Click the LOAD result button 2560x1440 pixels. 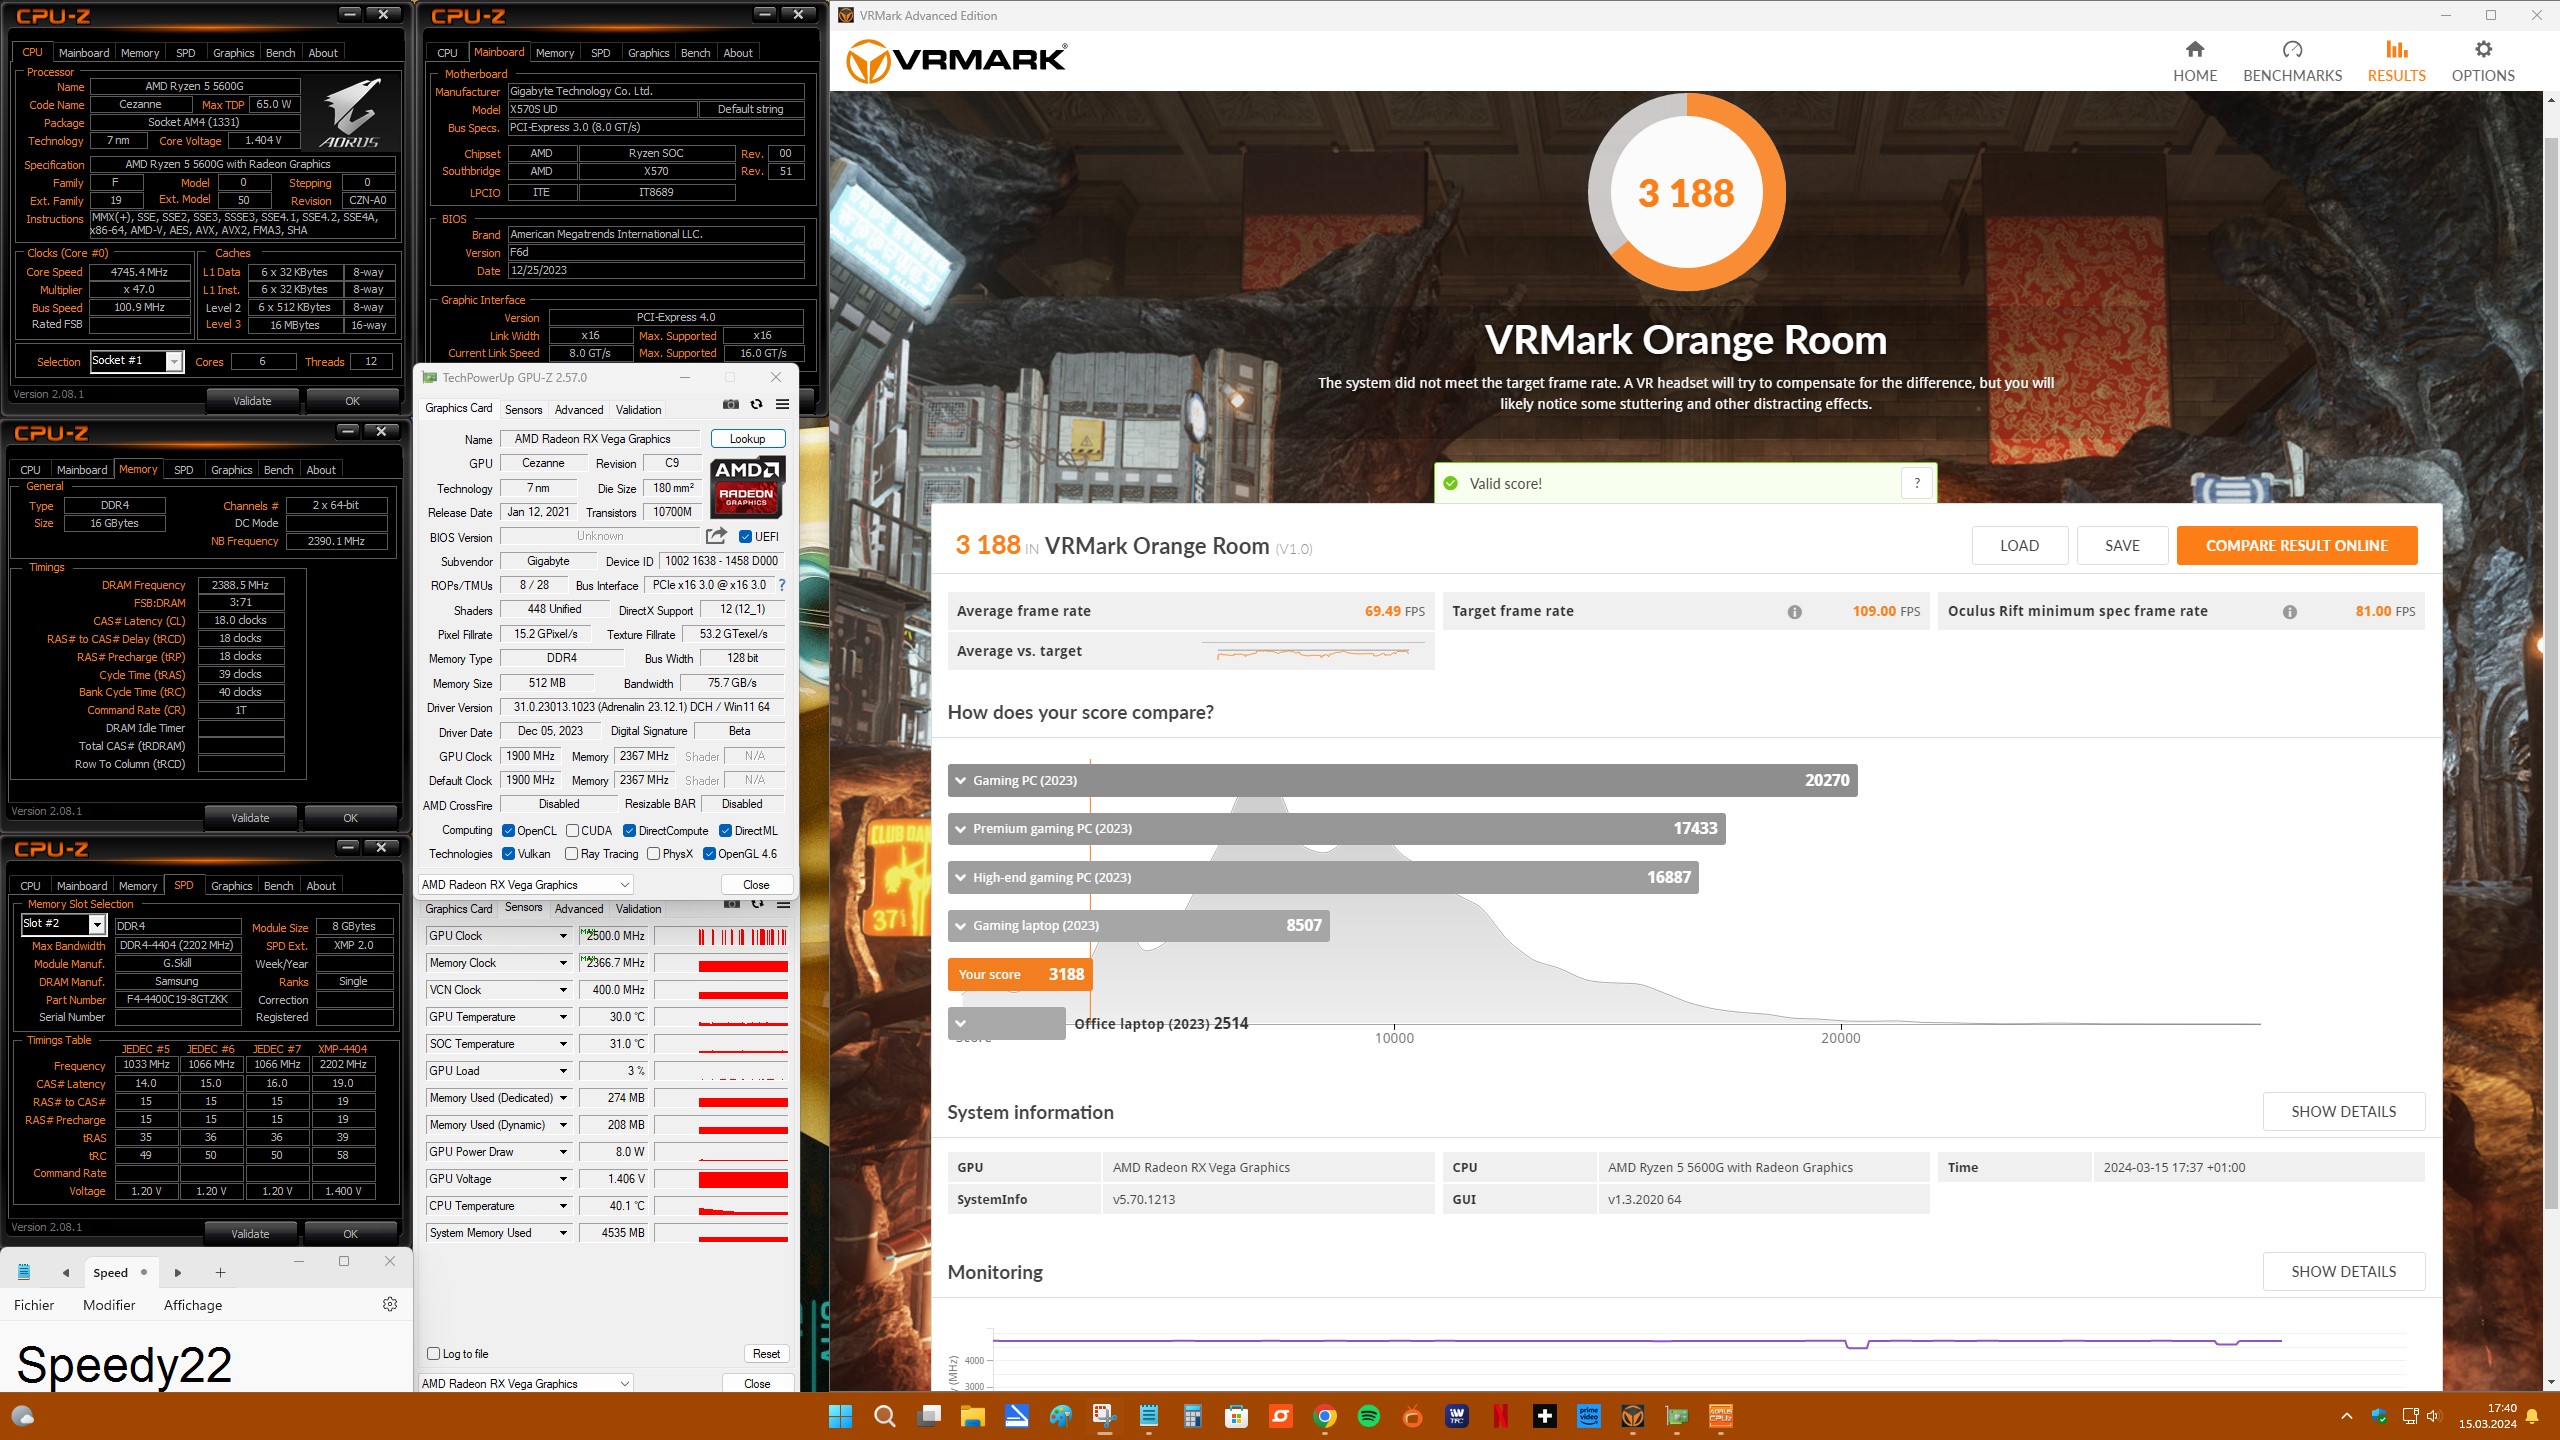pos(2019,546)
